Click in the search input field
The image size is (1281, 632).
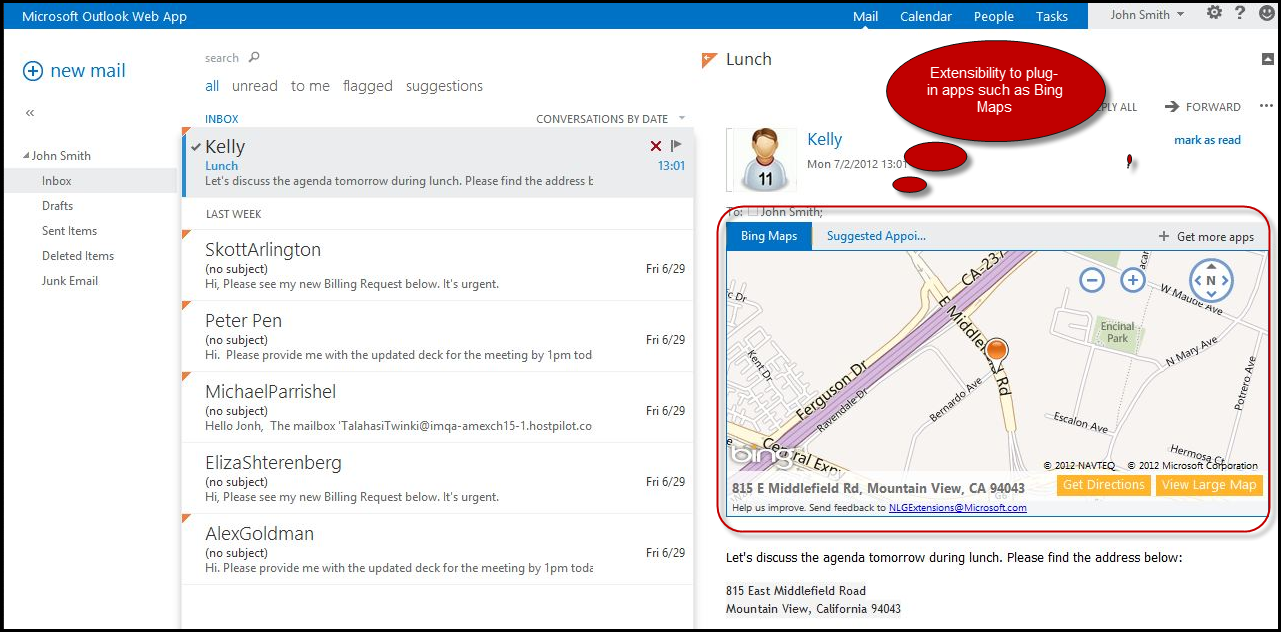(221, 58)
